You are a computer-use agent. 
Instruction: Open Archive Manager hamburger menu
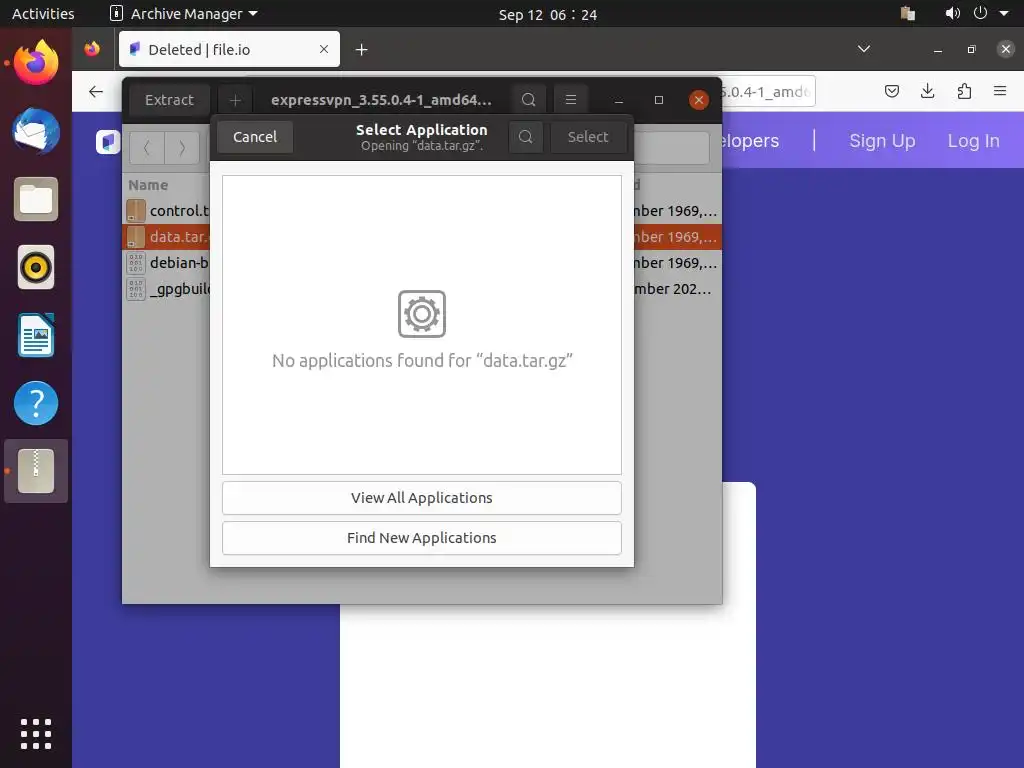571,100
